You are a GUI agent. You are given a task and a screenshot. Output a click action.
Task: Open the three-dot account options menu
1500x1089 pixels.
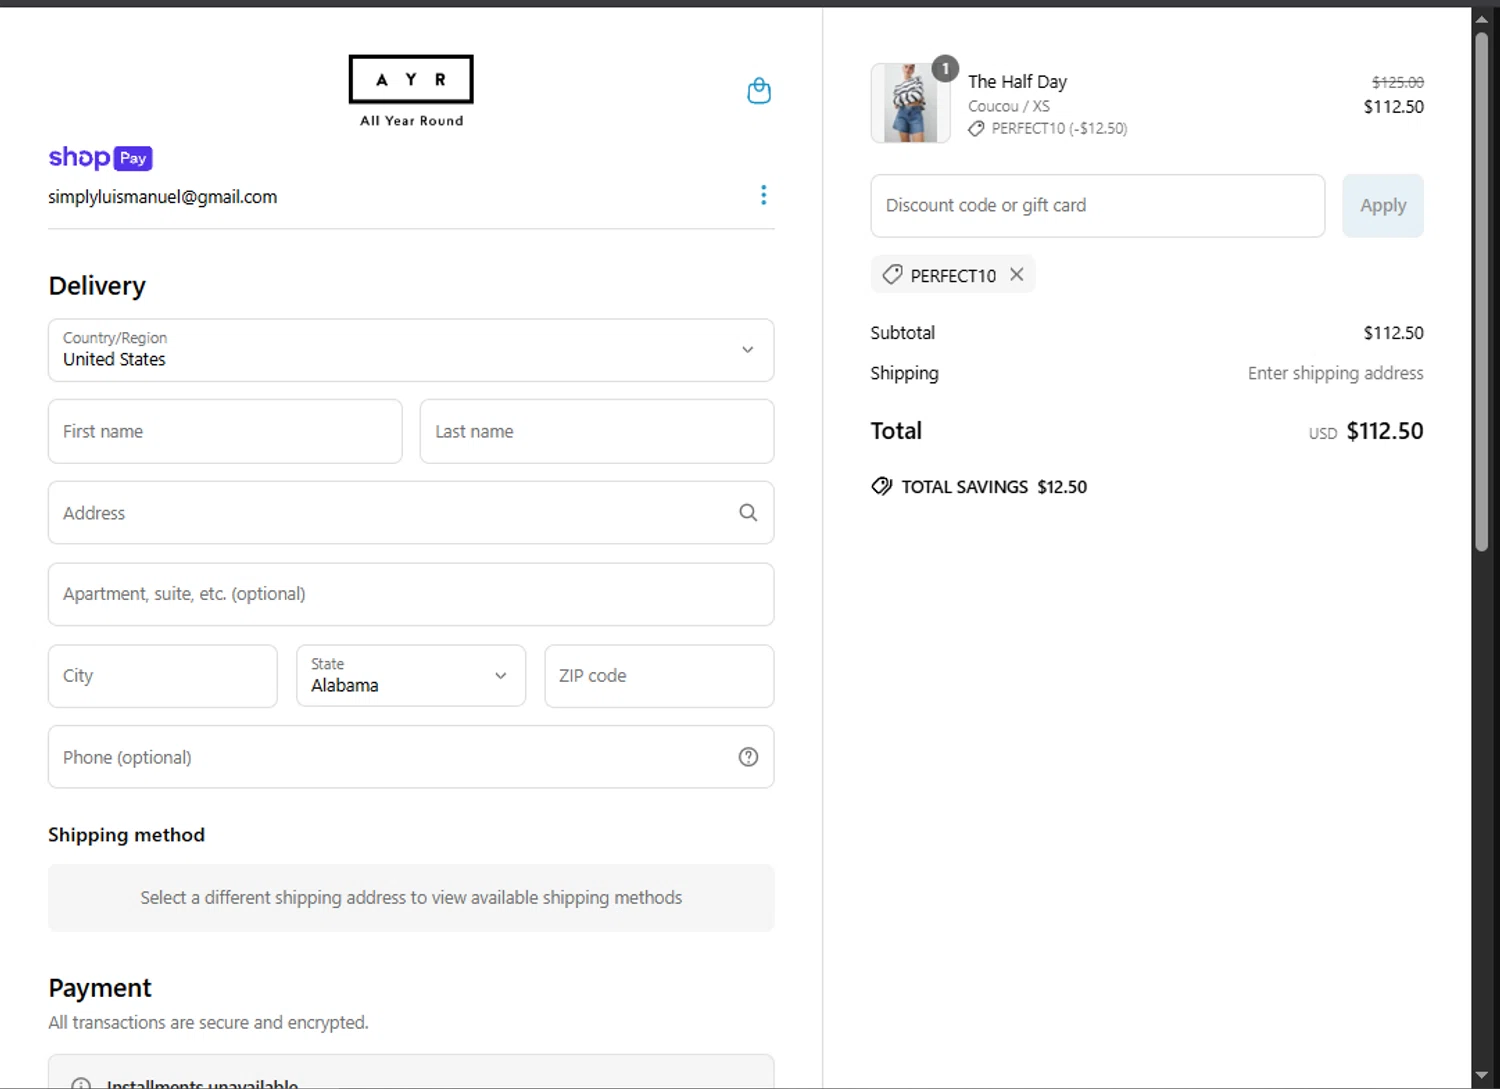point(763,195)
